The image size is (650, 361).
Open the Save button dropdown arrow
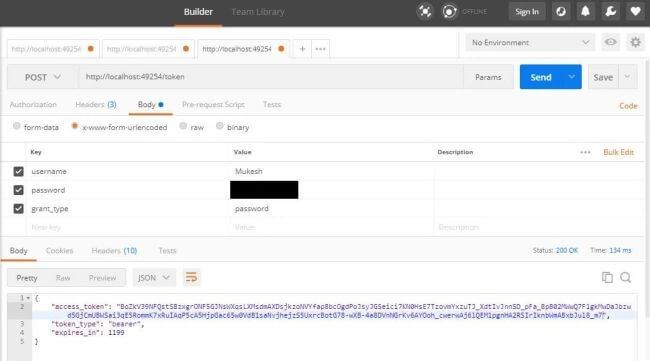click(628, 77)
